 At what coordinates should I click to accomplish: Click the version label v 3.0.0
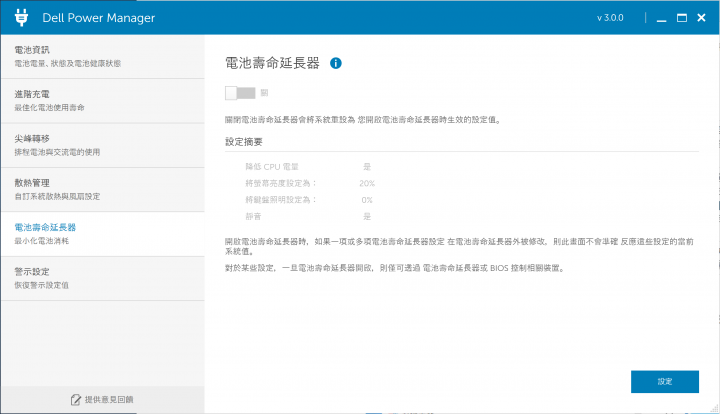click(x=610, y=18)
